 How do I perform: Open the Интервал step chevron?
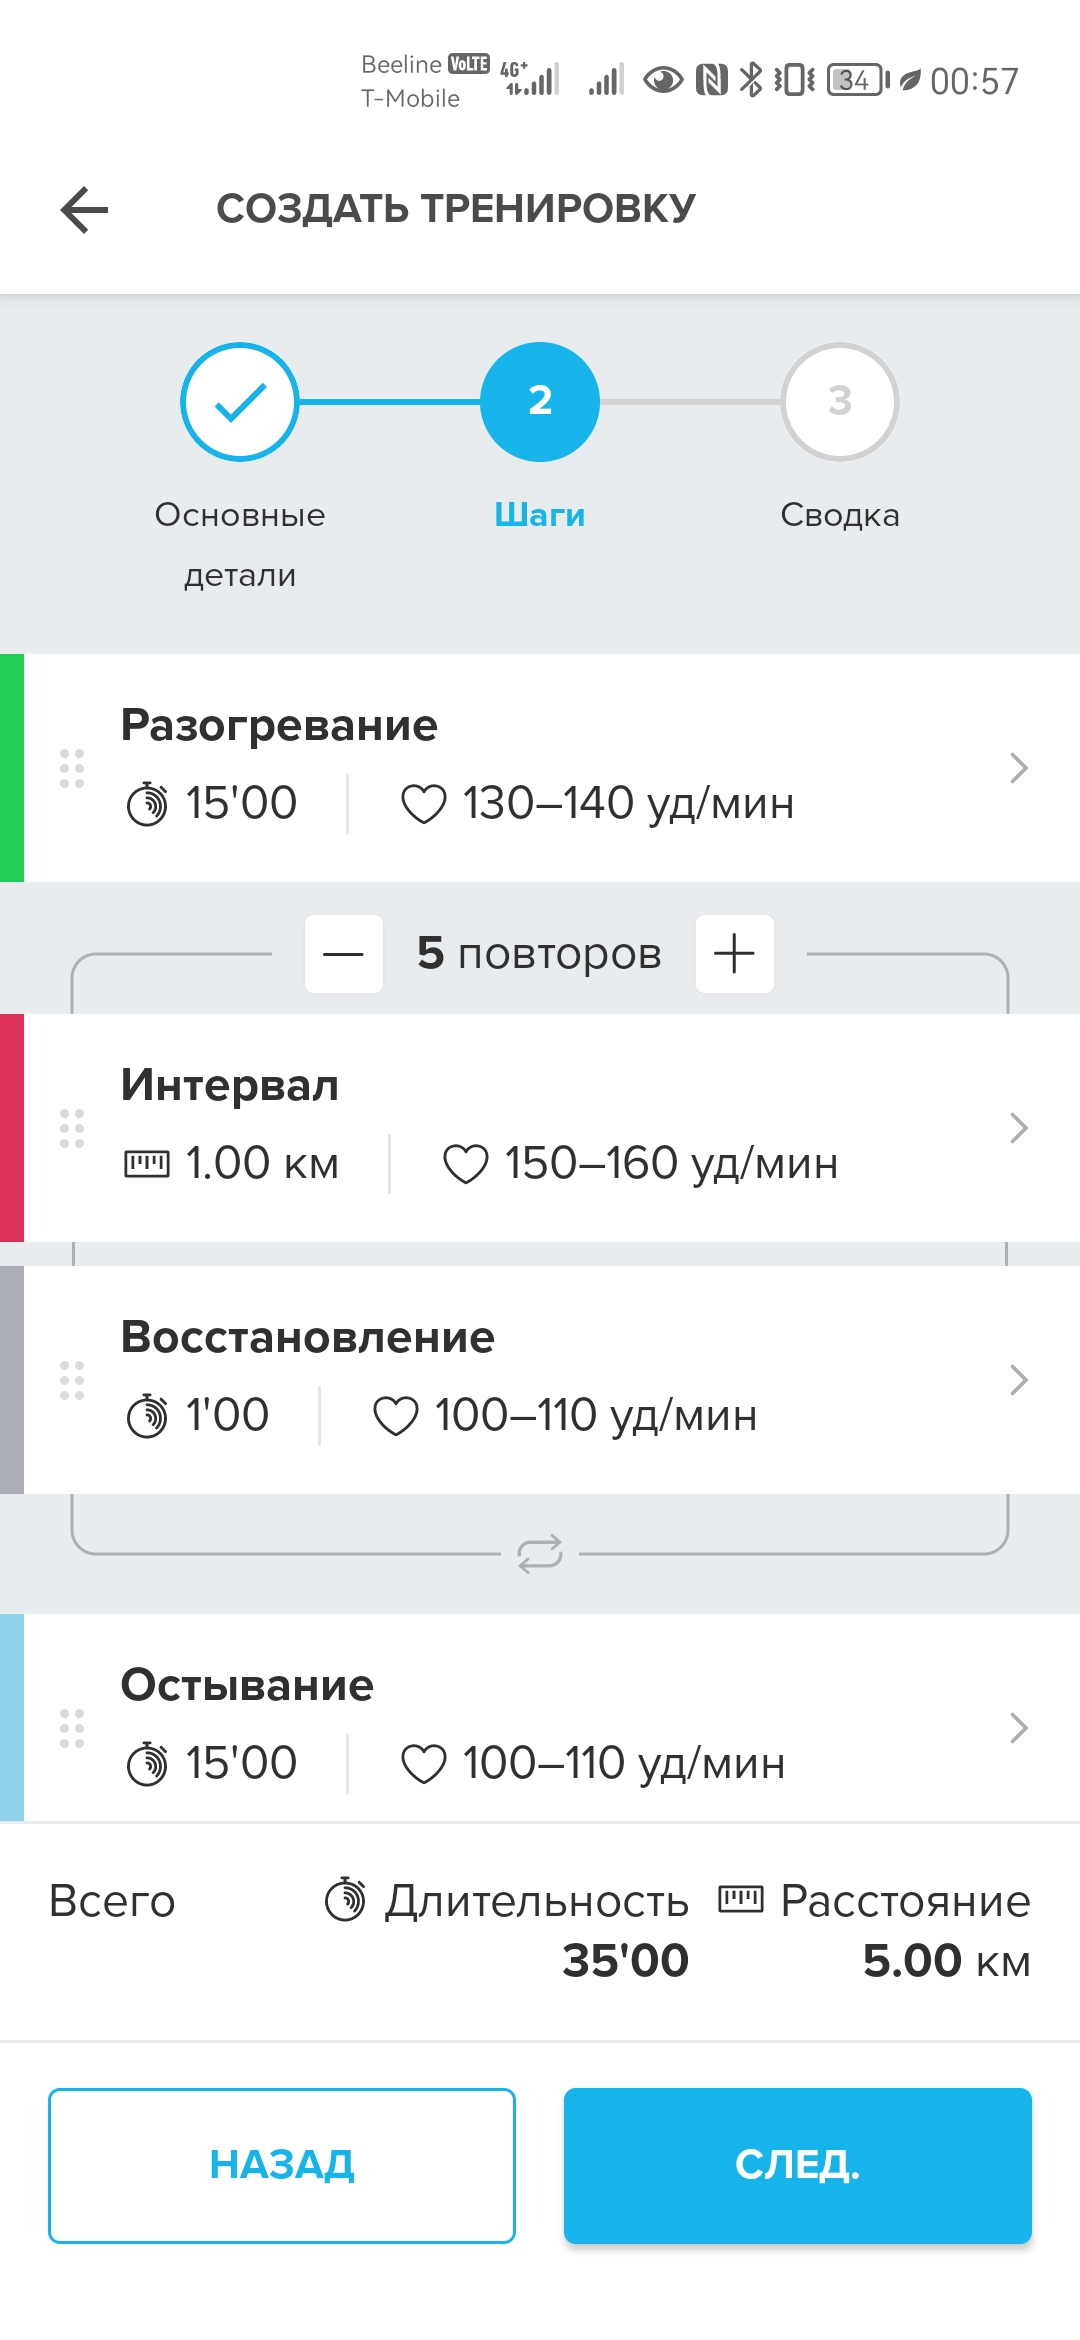[x=1018, y=1128]
